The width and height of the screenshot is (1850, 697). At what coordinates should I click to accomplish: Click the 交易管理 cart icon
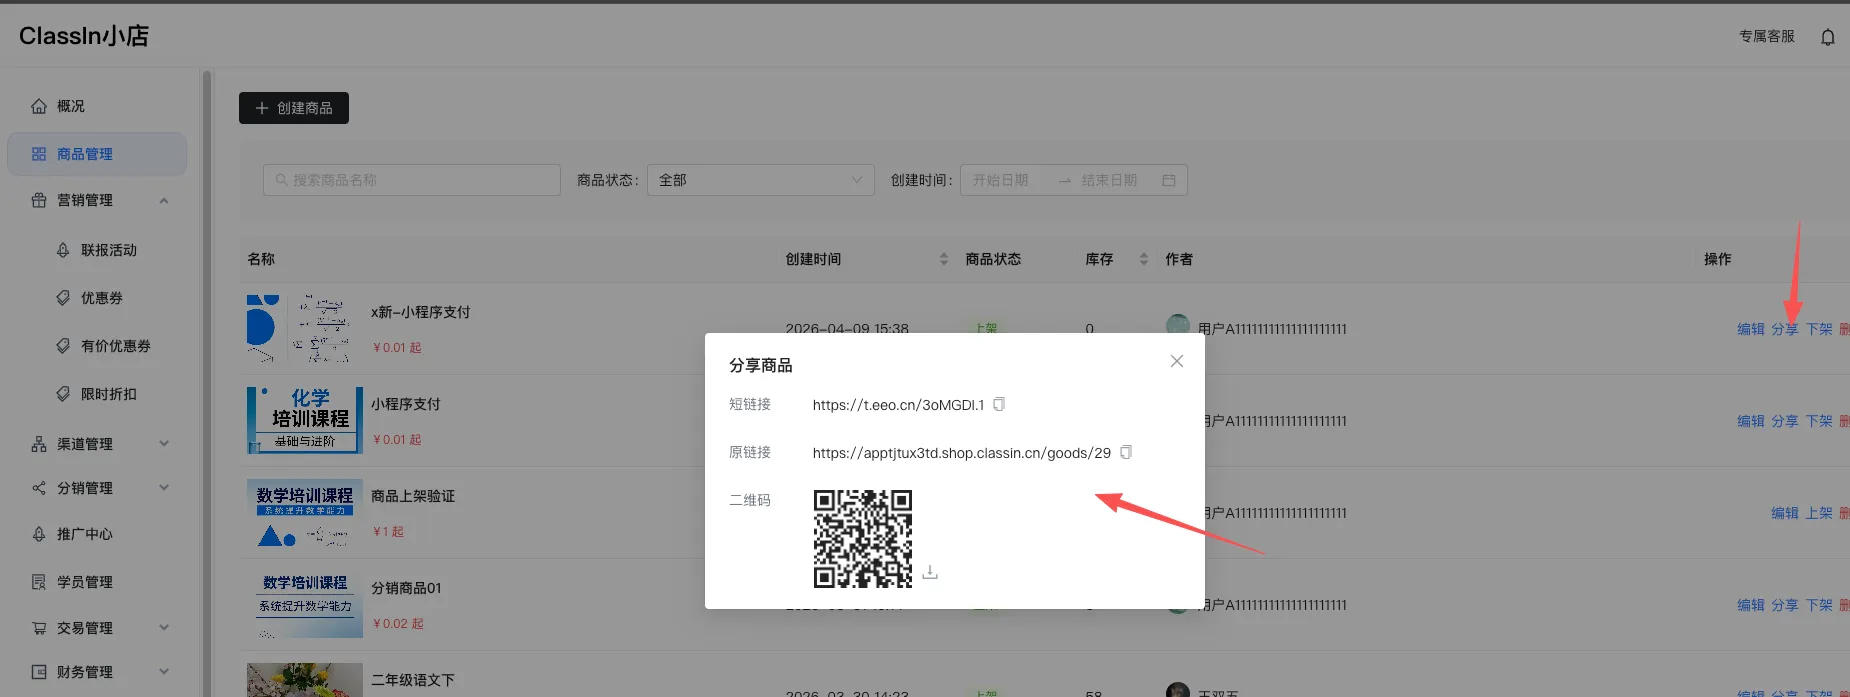[39, 628]
